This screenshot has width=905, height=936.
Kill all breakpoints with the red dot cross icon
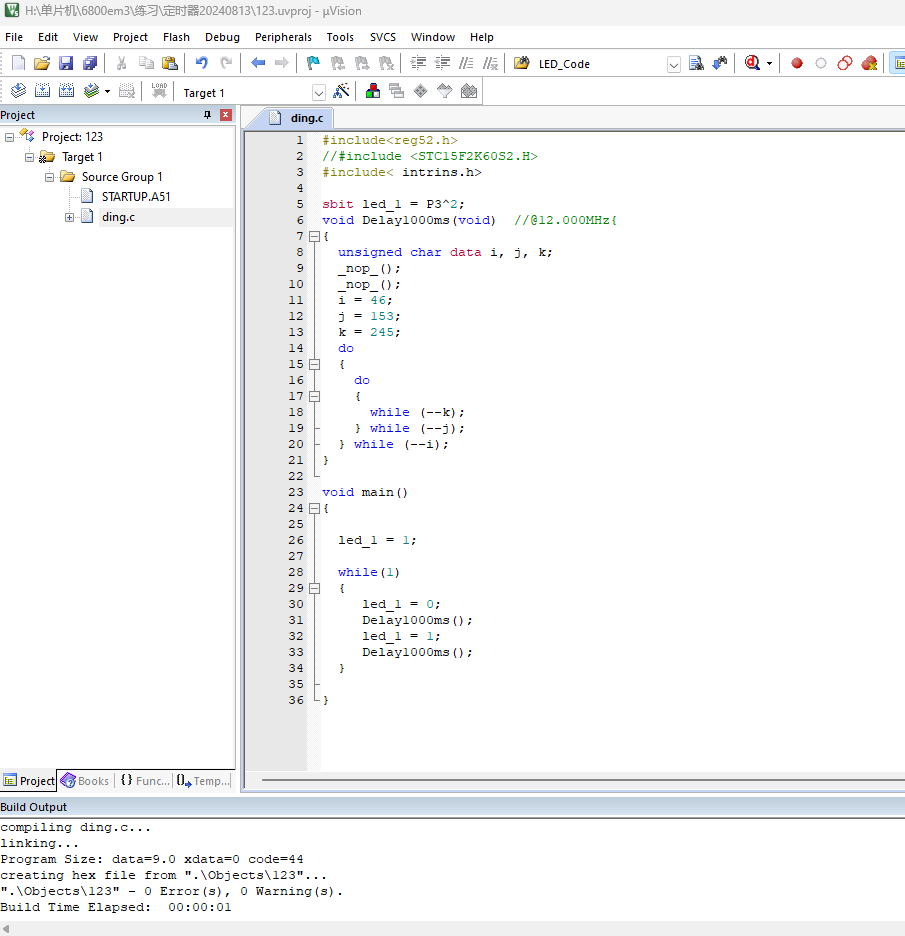869,63
